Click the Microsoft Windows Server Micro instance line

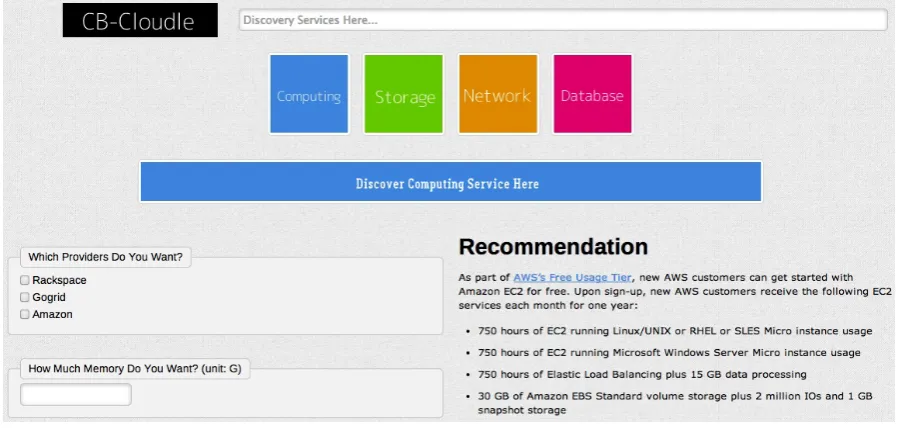point(669,353)
